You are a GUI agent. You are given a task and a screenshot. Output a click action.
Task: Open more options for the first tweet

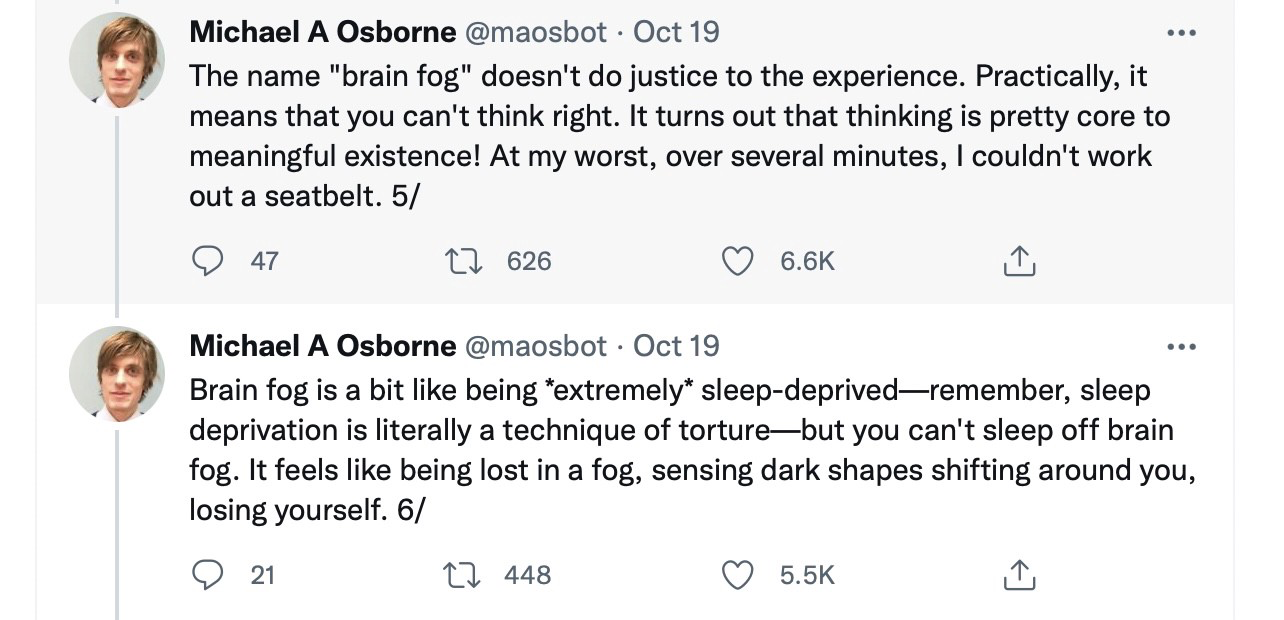(x=1181, y=33)
